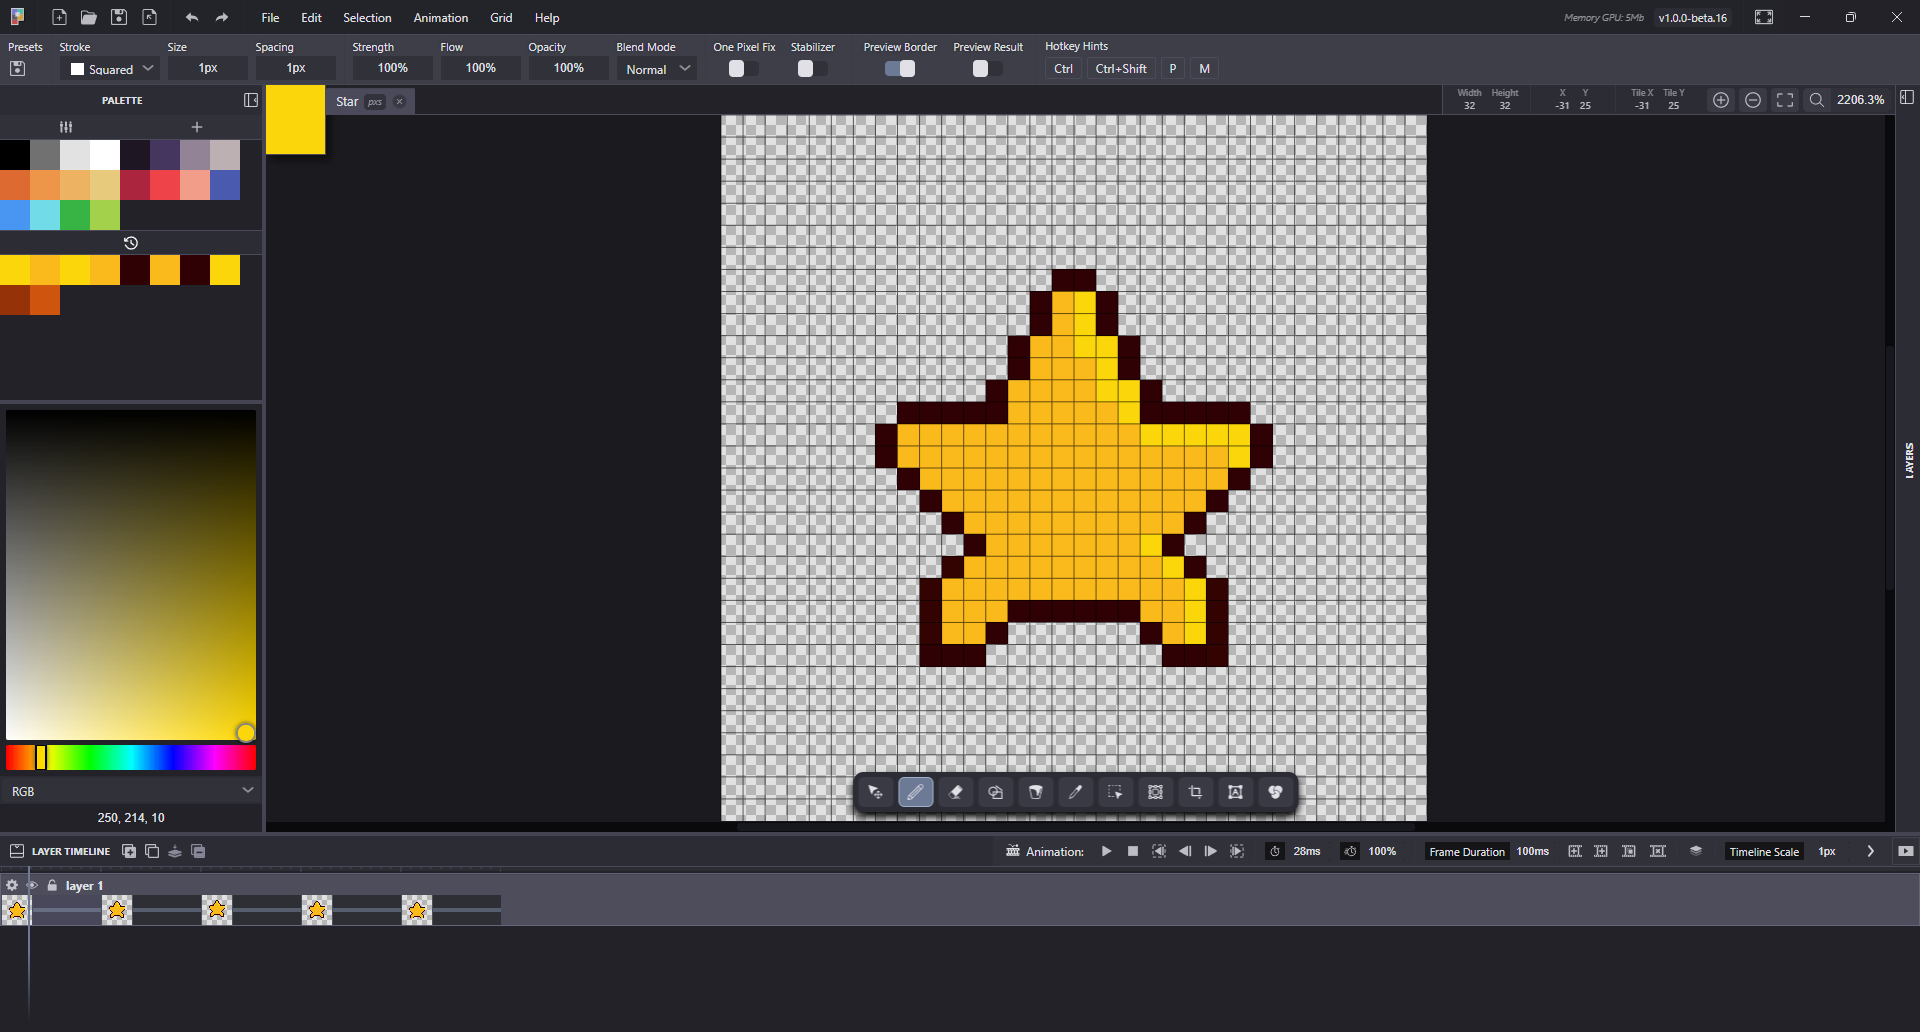Viewport: 1920px width, 1032px height.
Task: Pick the black palette swatch
Action: (x=15, y=155)
